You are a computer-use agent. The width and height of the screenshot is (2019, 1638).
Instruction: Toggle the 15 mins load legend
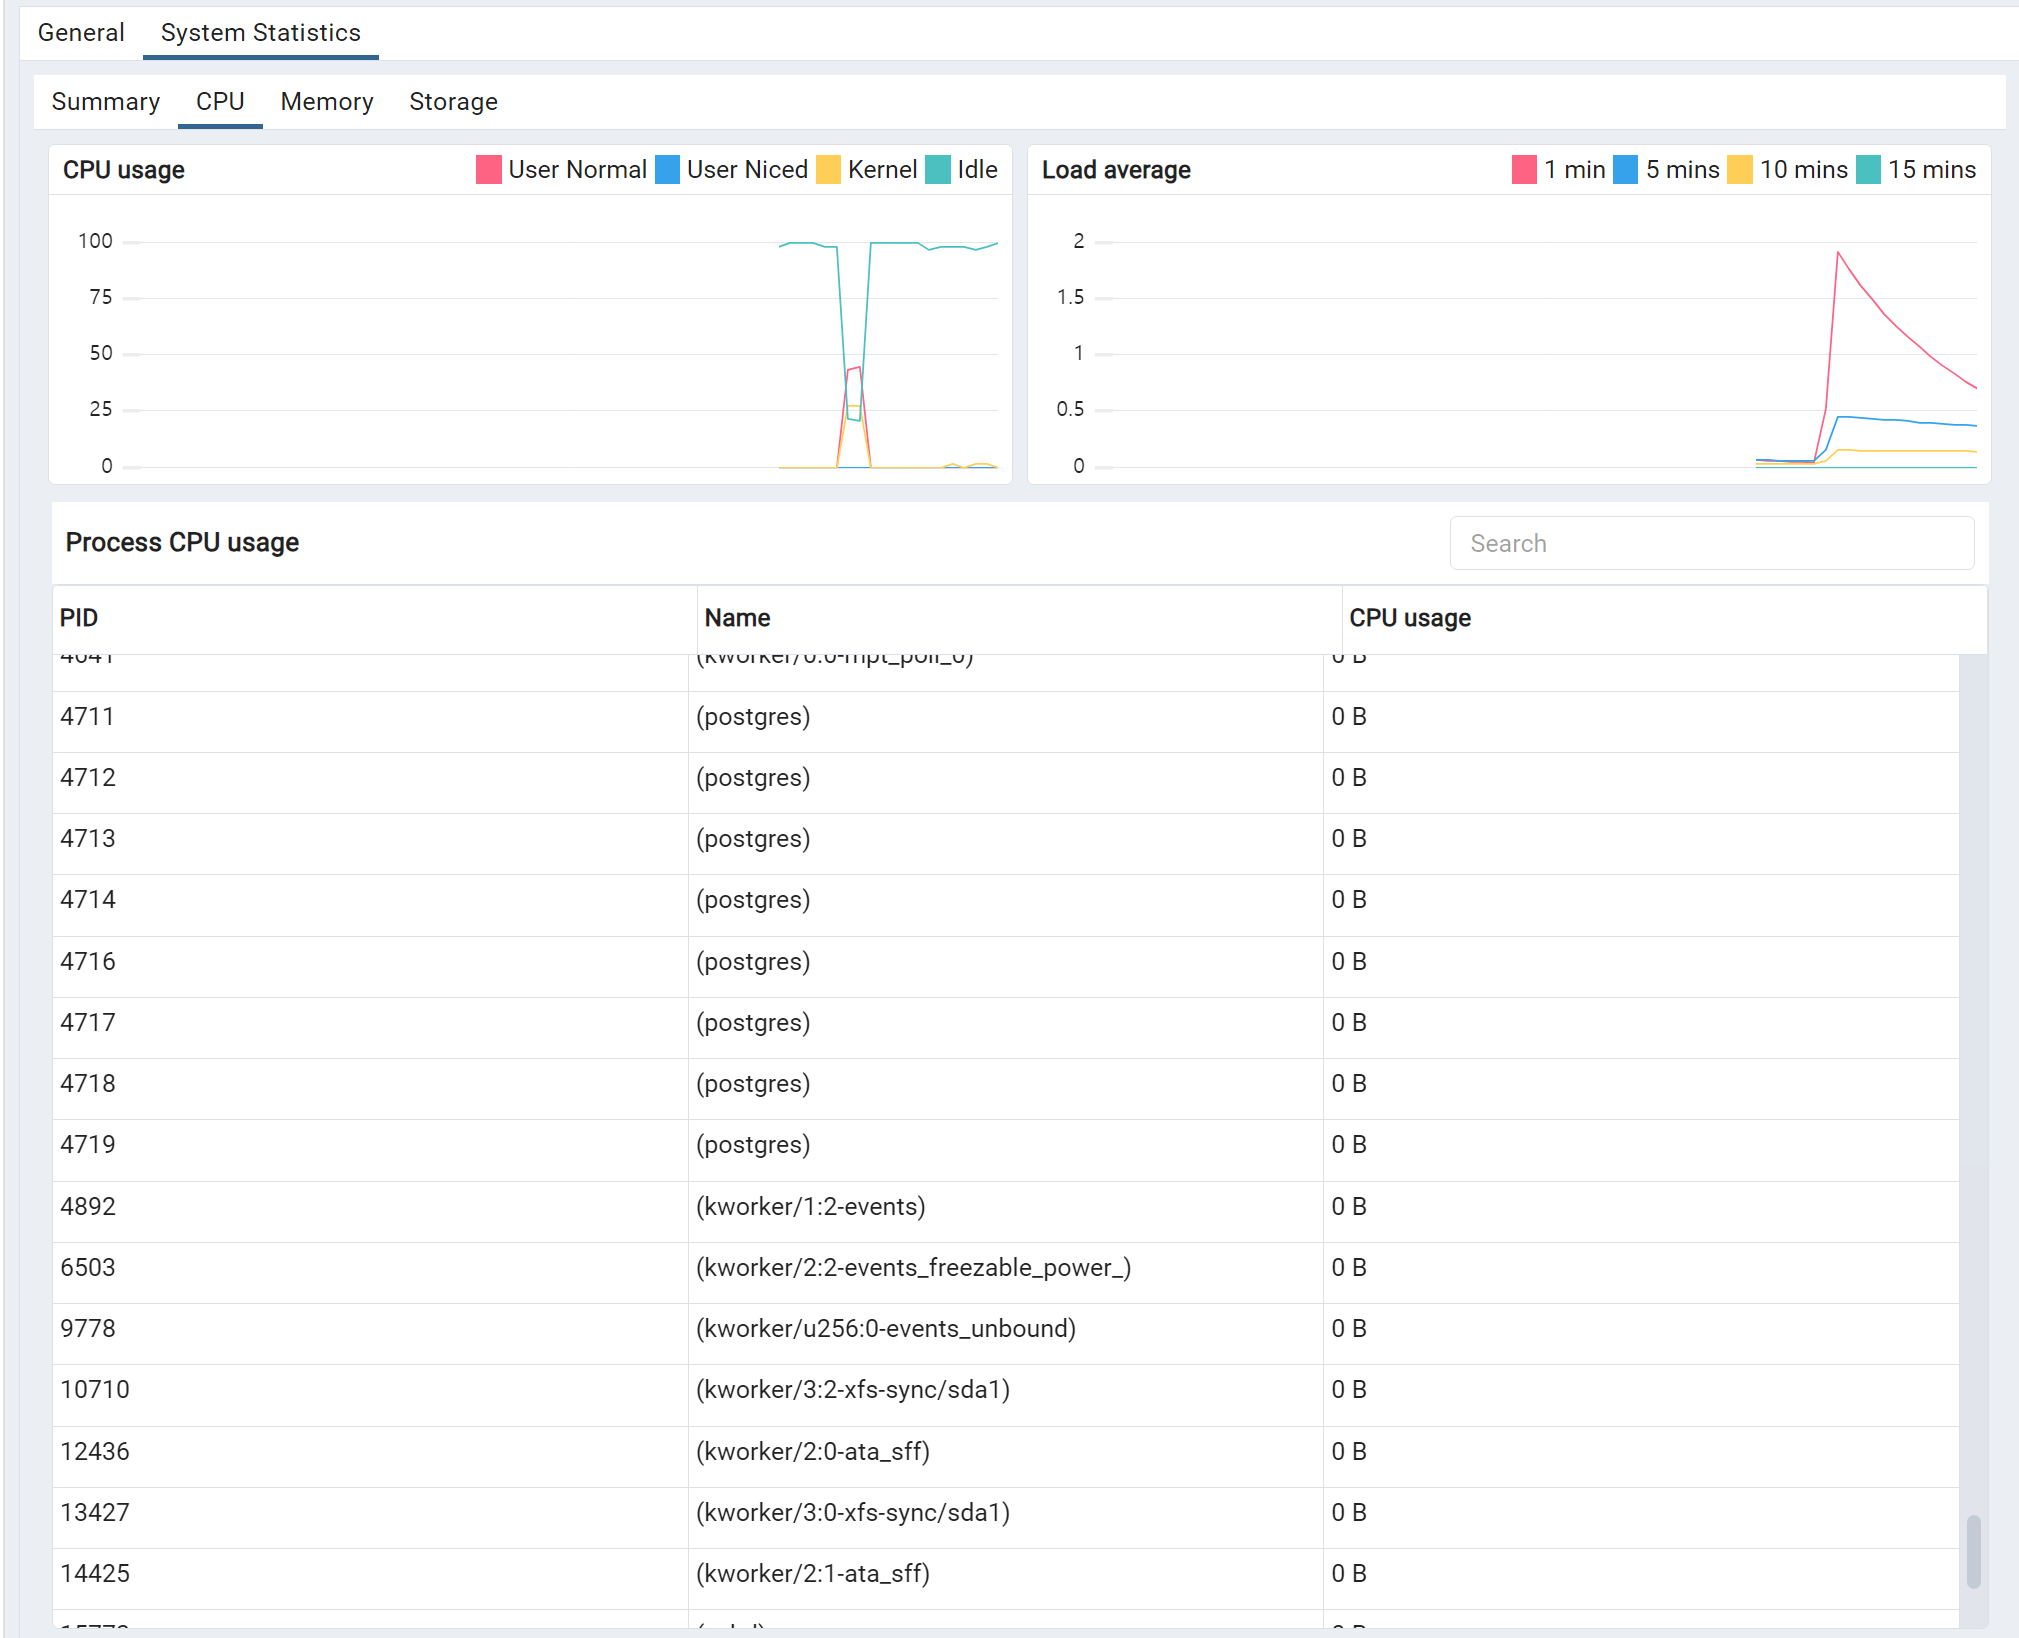click(1868, 170)
